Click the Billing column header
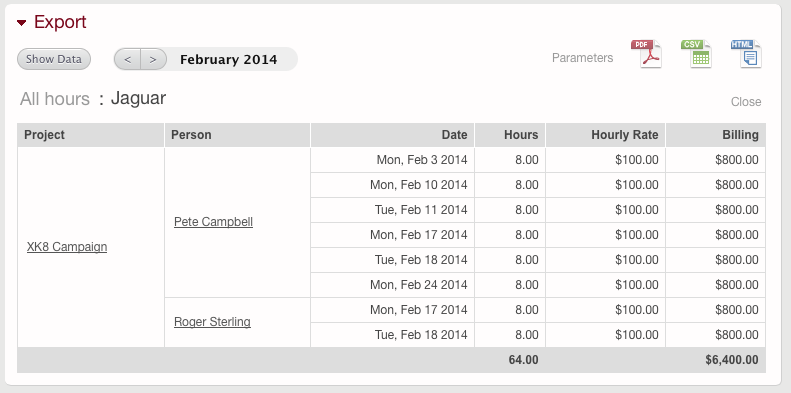This screenshot has height=393, width=791. pos(716,135)
